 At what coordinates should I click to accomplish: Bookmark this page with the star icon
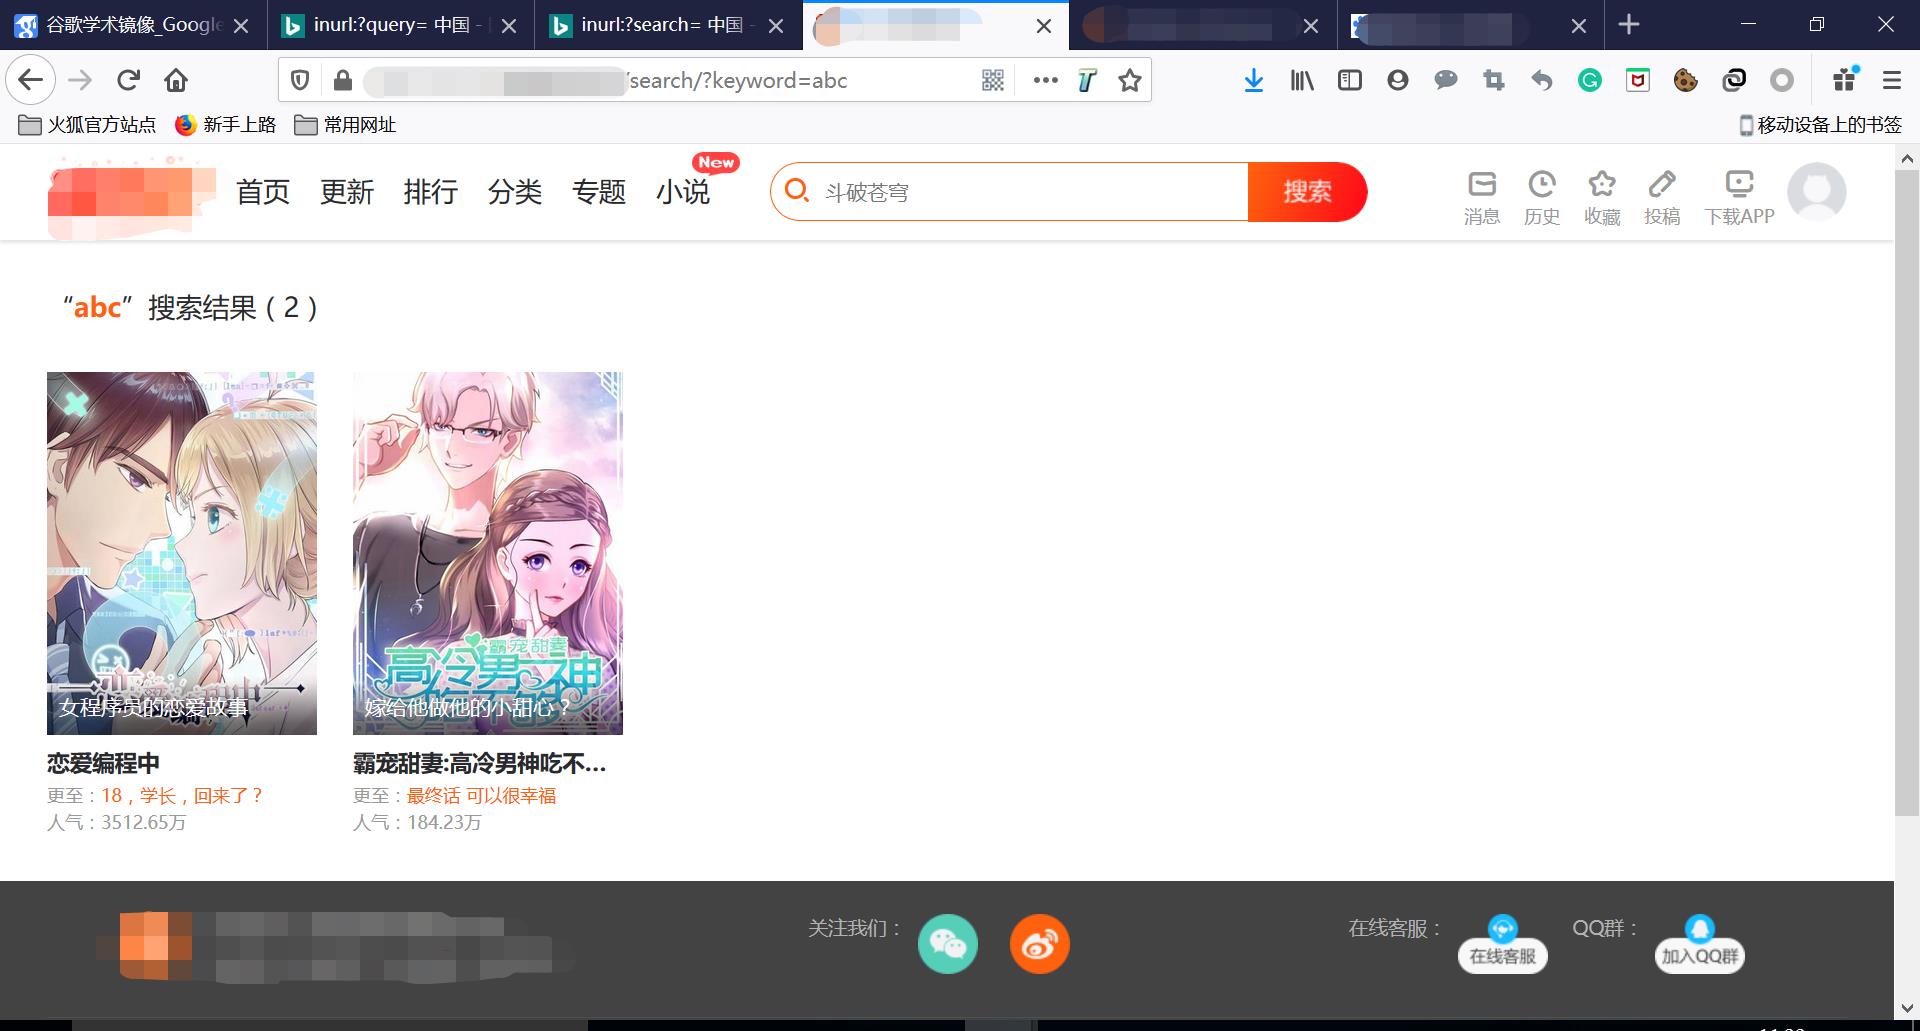point(1130,81)
